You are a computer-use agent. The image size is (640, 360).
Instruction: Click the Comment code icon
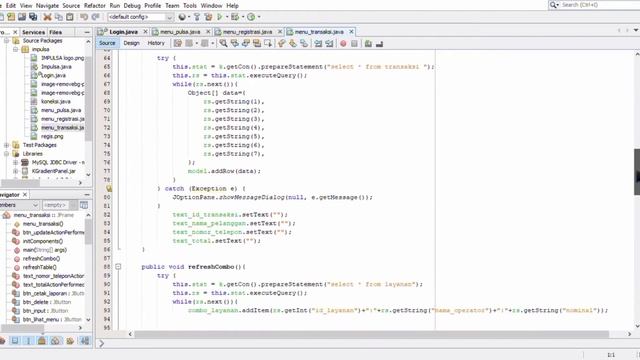click(368, 43)
